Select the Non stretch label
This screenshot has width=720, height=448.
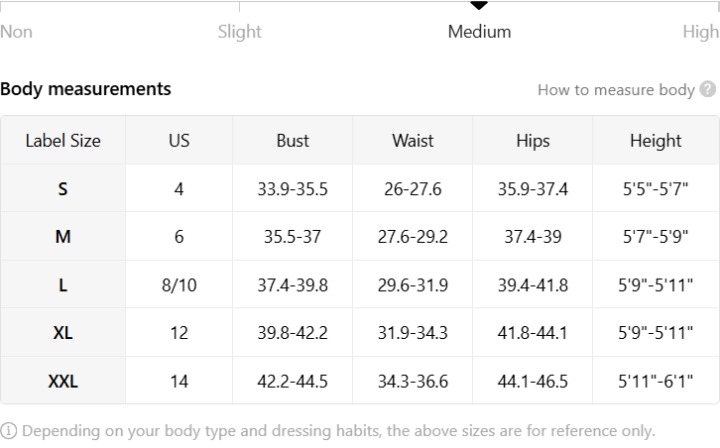(16, 32)
